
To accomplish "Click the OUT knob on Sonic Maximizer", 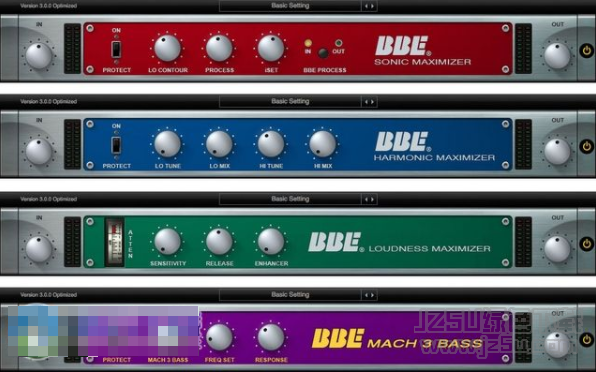I will 557,56.
